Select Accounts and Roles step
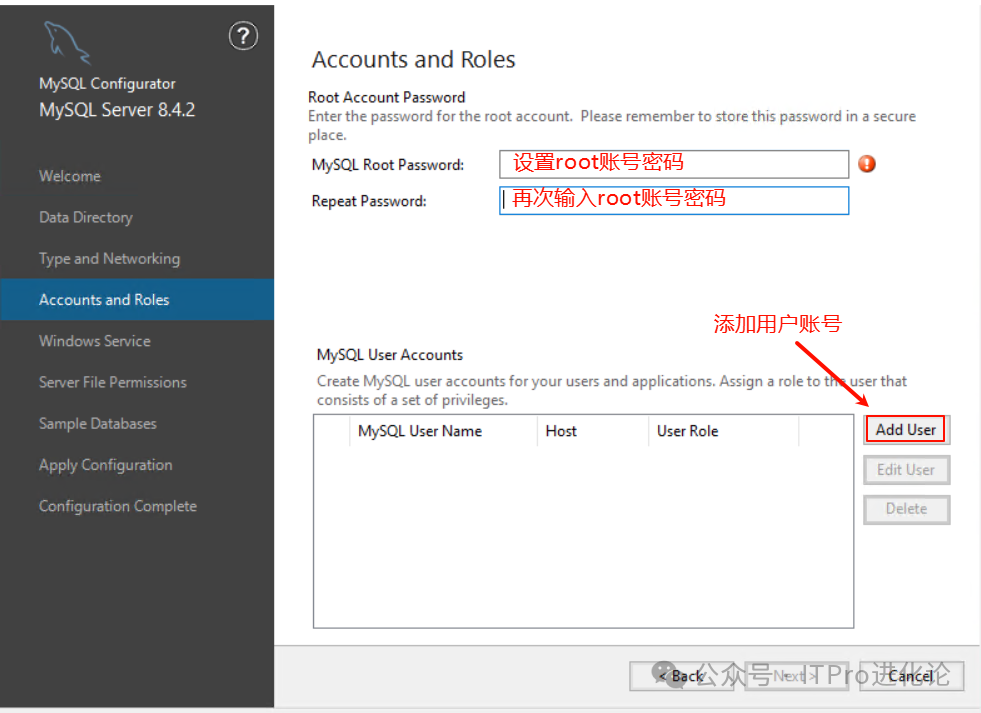 pos(137,300)
